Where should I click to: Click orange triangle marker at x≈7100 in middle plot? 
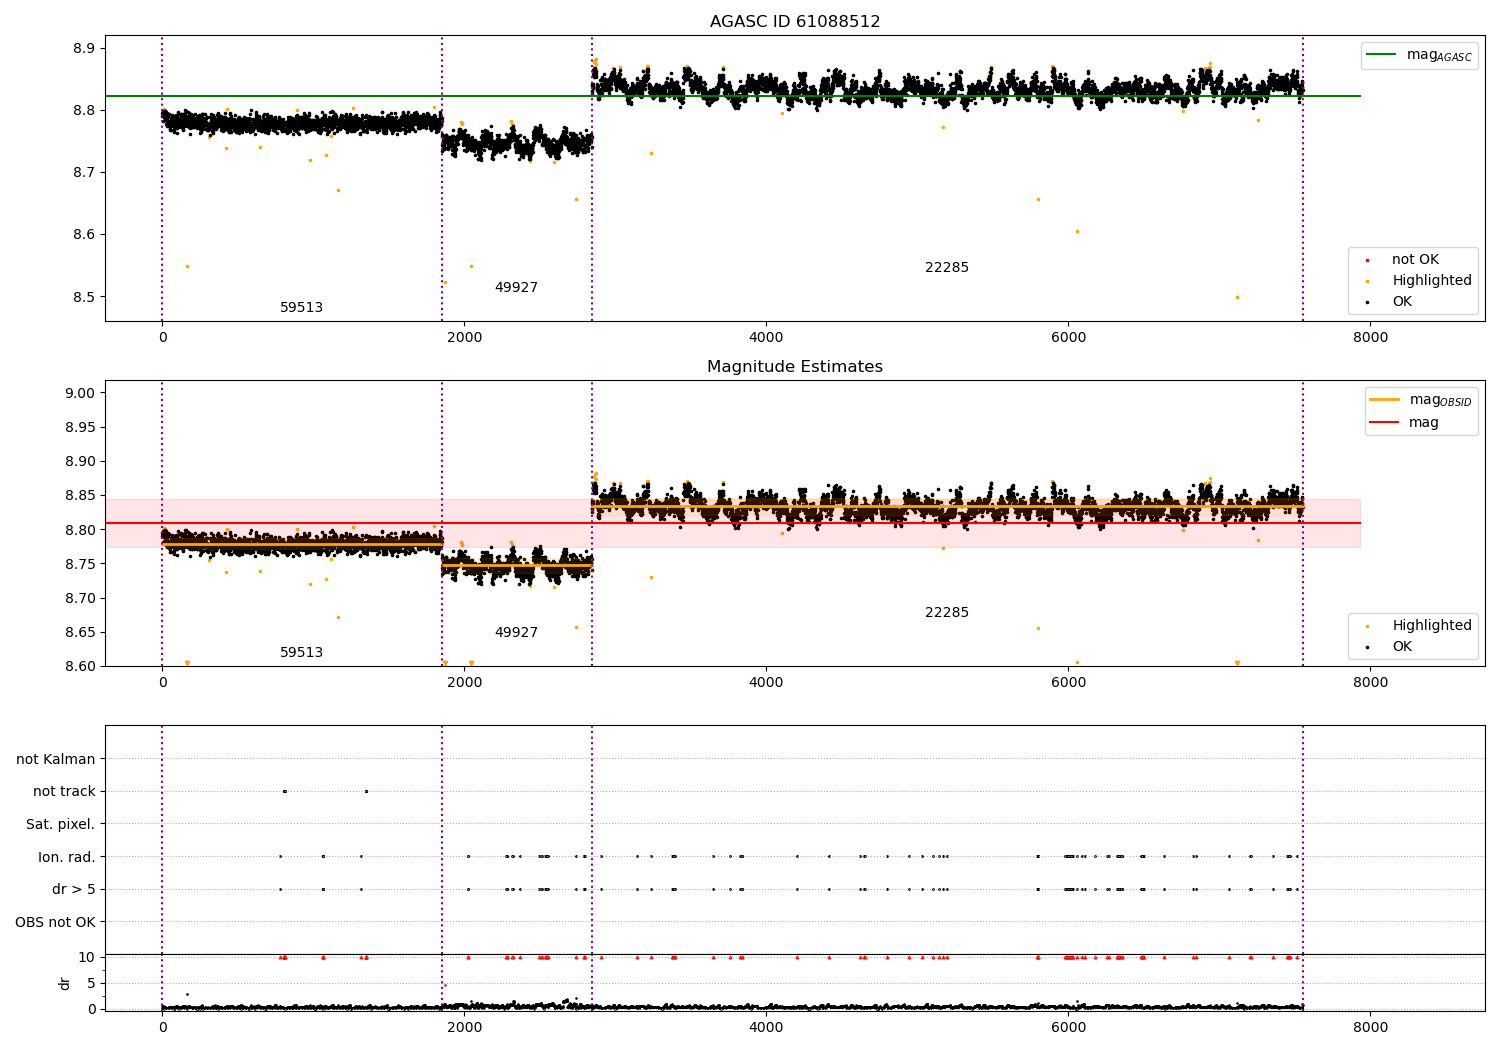click(x=1237, y=663)
